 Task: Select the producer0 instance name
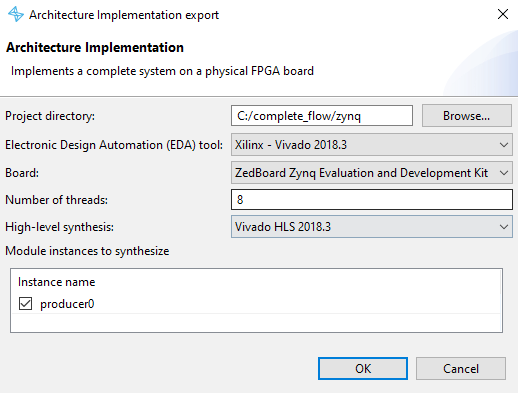point(67,304)
